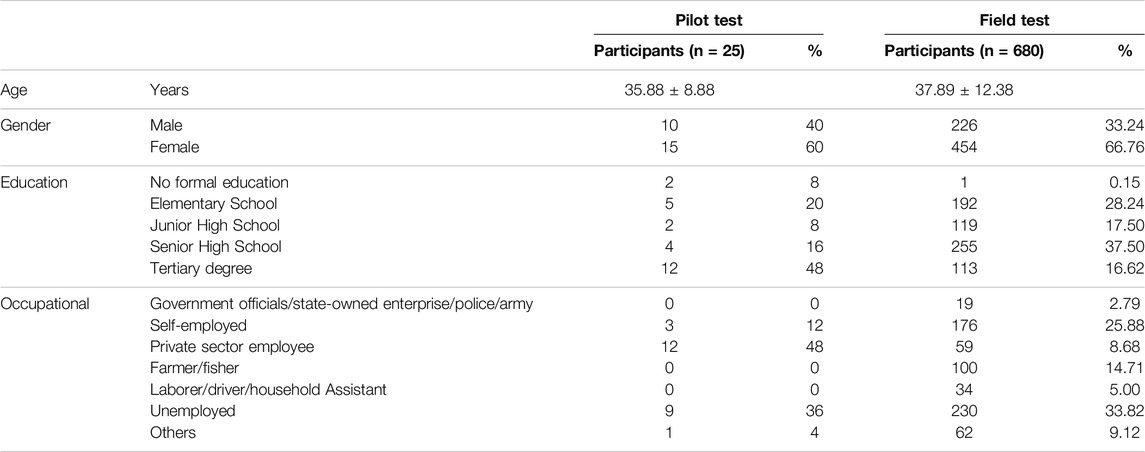Image resolution: width=1145 pixels, height=452 pixels.
Task: Click the Others row percentage 9.12
Action: pyautogui.click(x=1130, y=432)
